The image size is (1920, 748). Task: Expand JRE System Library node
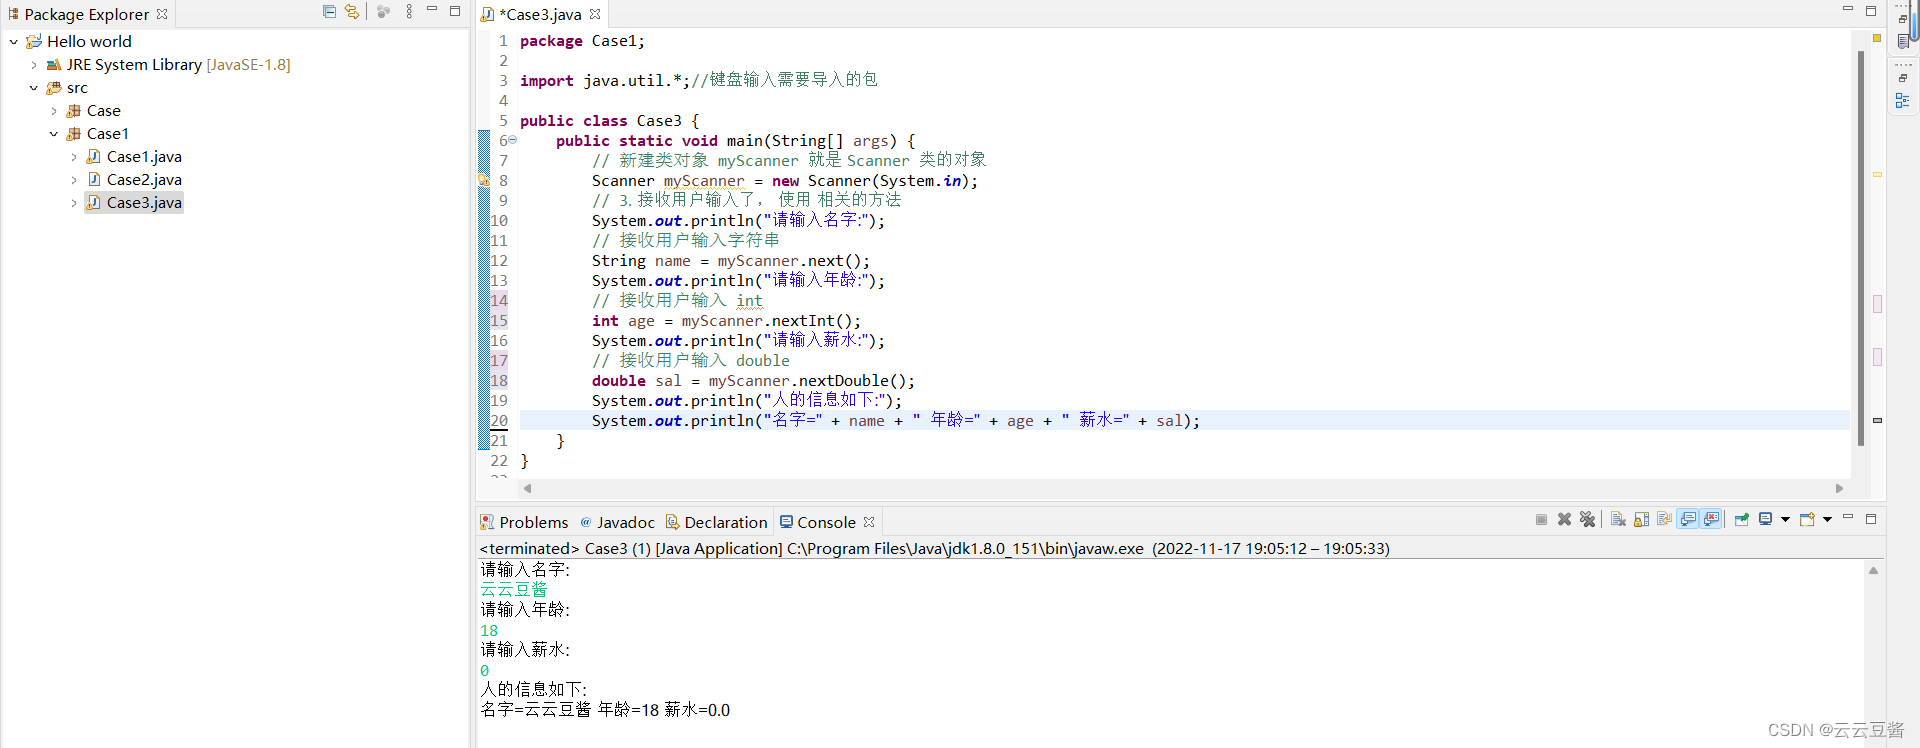[x=34, y=65]
